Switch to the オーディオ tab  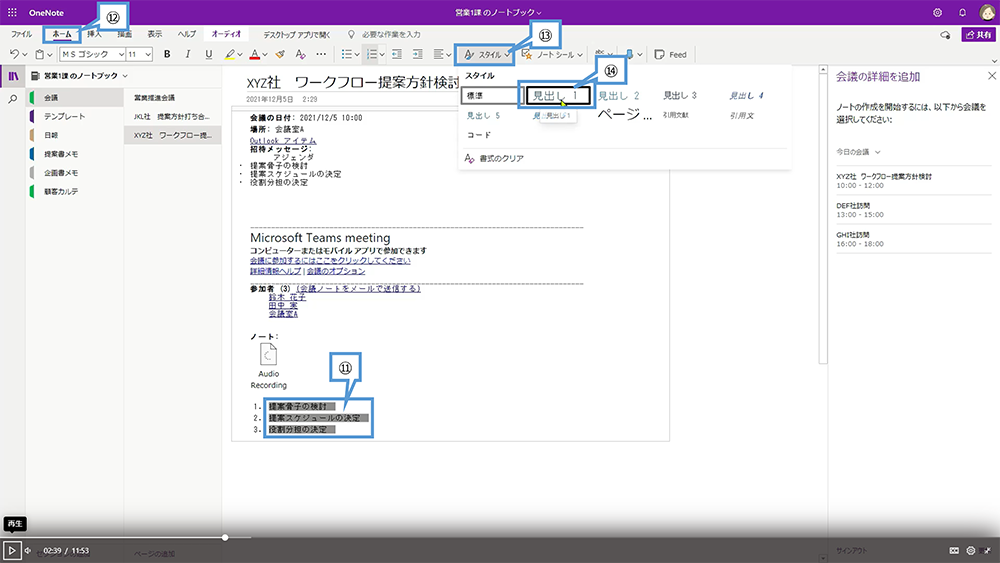[x=226, y=34]
